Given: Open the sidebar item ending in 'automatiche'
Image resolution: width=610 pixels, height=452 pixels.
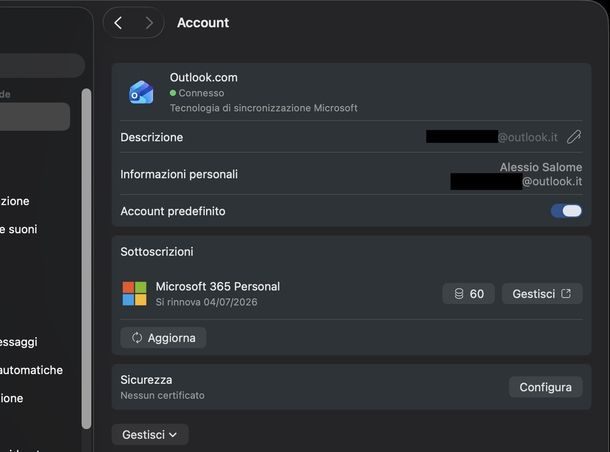Looking at the screenshot, I should [31, 370].
